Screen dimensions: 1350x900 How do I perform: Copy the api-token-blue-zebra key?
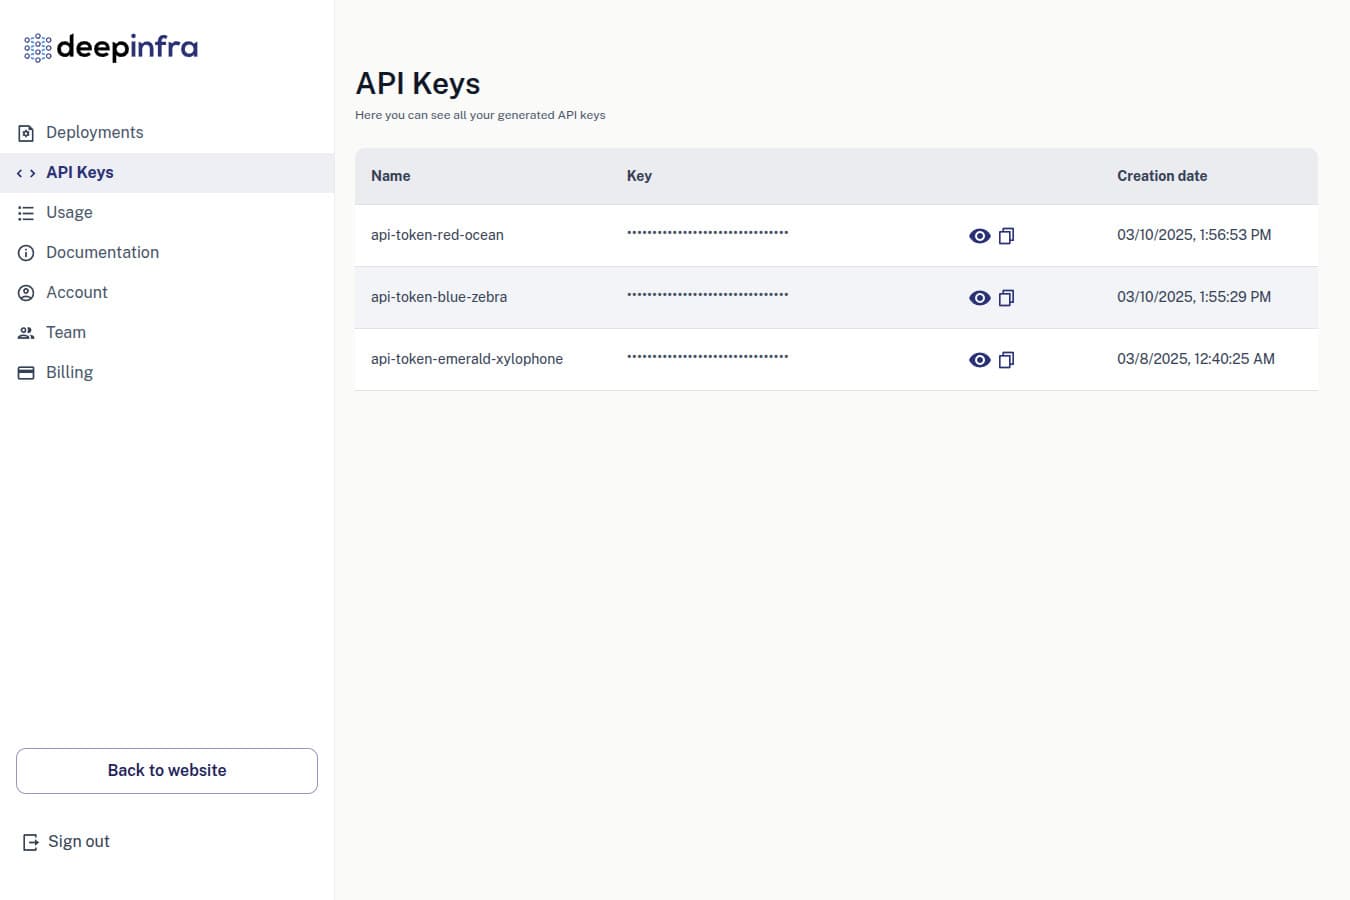pos(1006,298)
